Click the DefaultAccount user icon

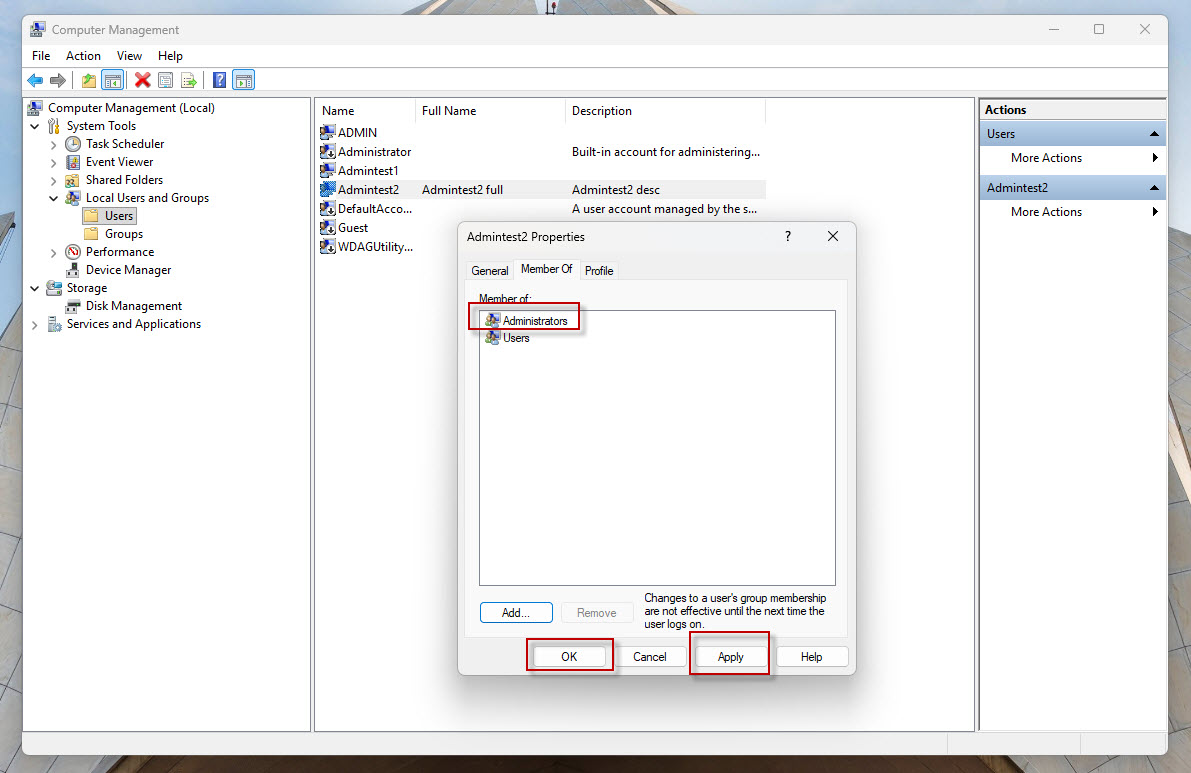click(327, 209)
